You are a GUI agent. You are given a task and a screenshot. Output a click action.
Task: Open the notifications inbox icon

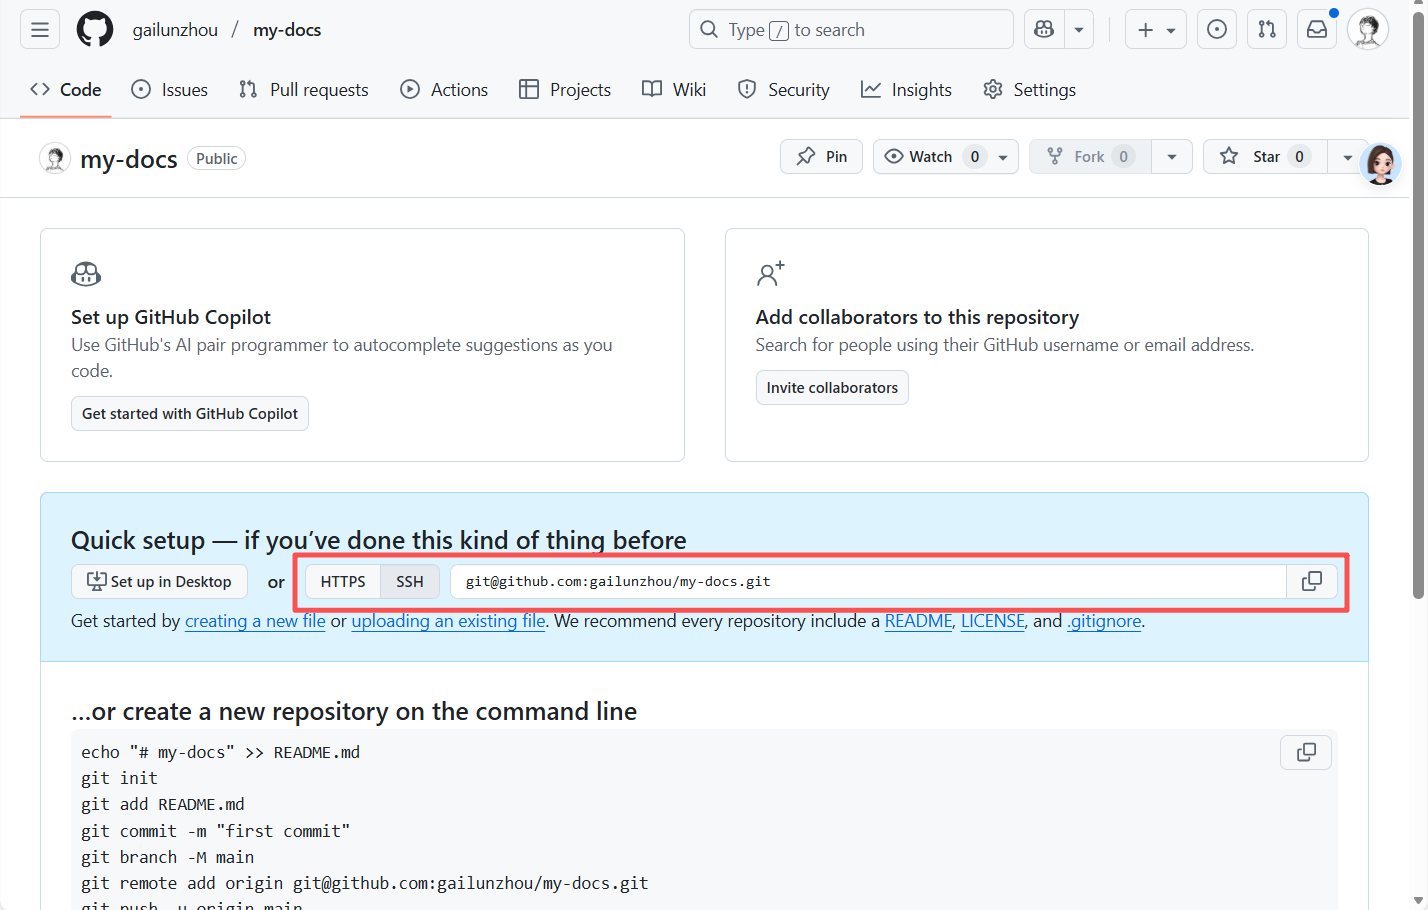point(1317,30)
